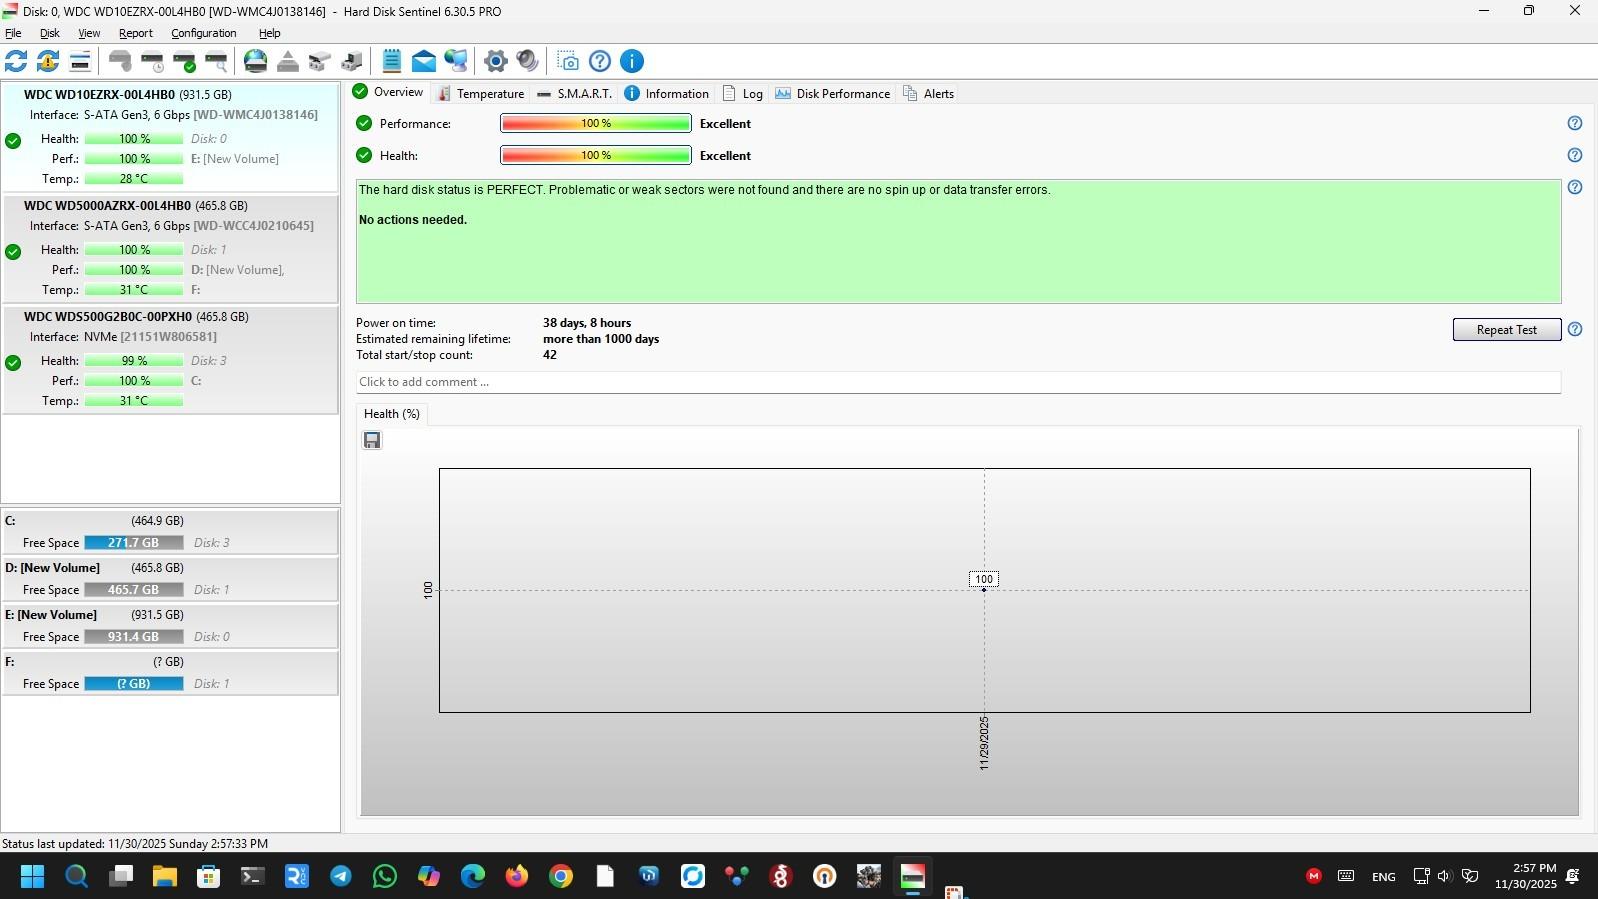Switch to the S.M.A.R.T. tab

(574, 94)
